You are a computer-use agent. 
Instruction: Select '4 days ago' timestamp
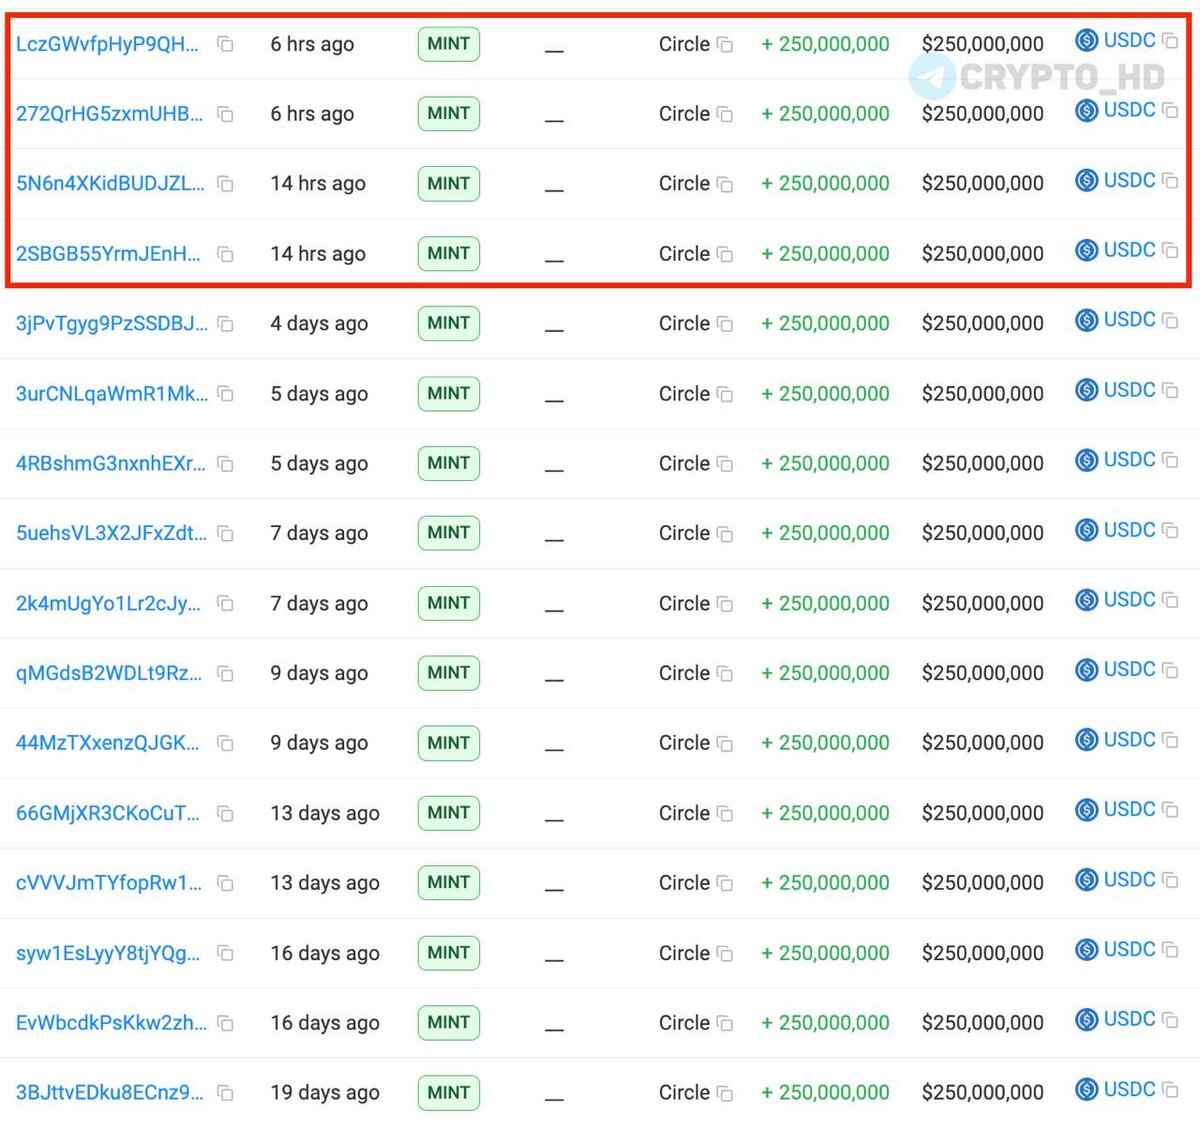pyautogui.click(x=319, y=324)
